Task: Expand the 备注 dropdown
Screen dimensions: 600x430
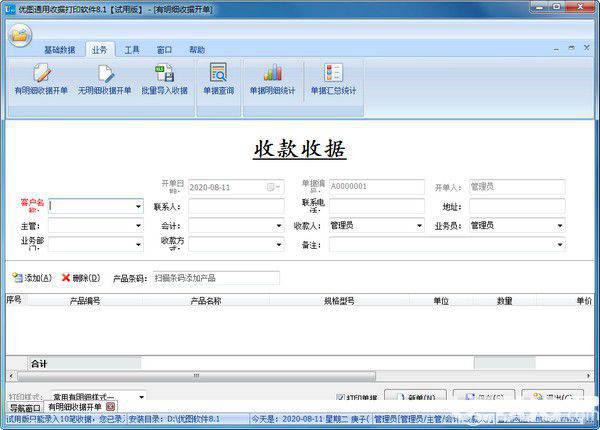Action: tap(560, 244)
